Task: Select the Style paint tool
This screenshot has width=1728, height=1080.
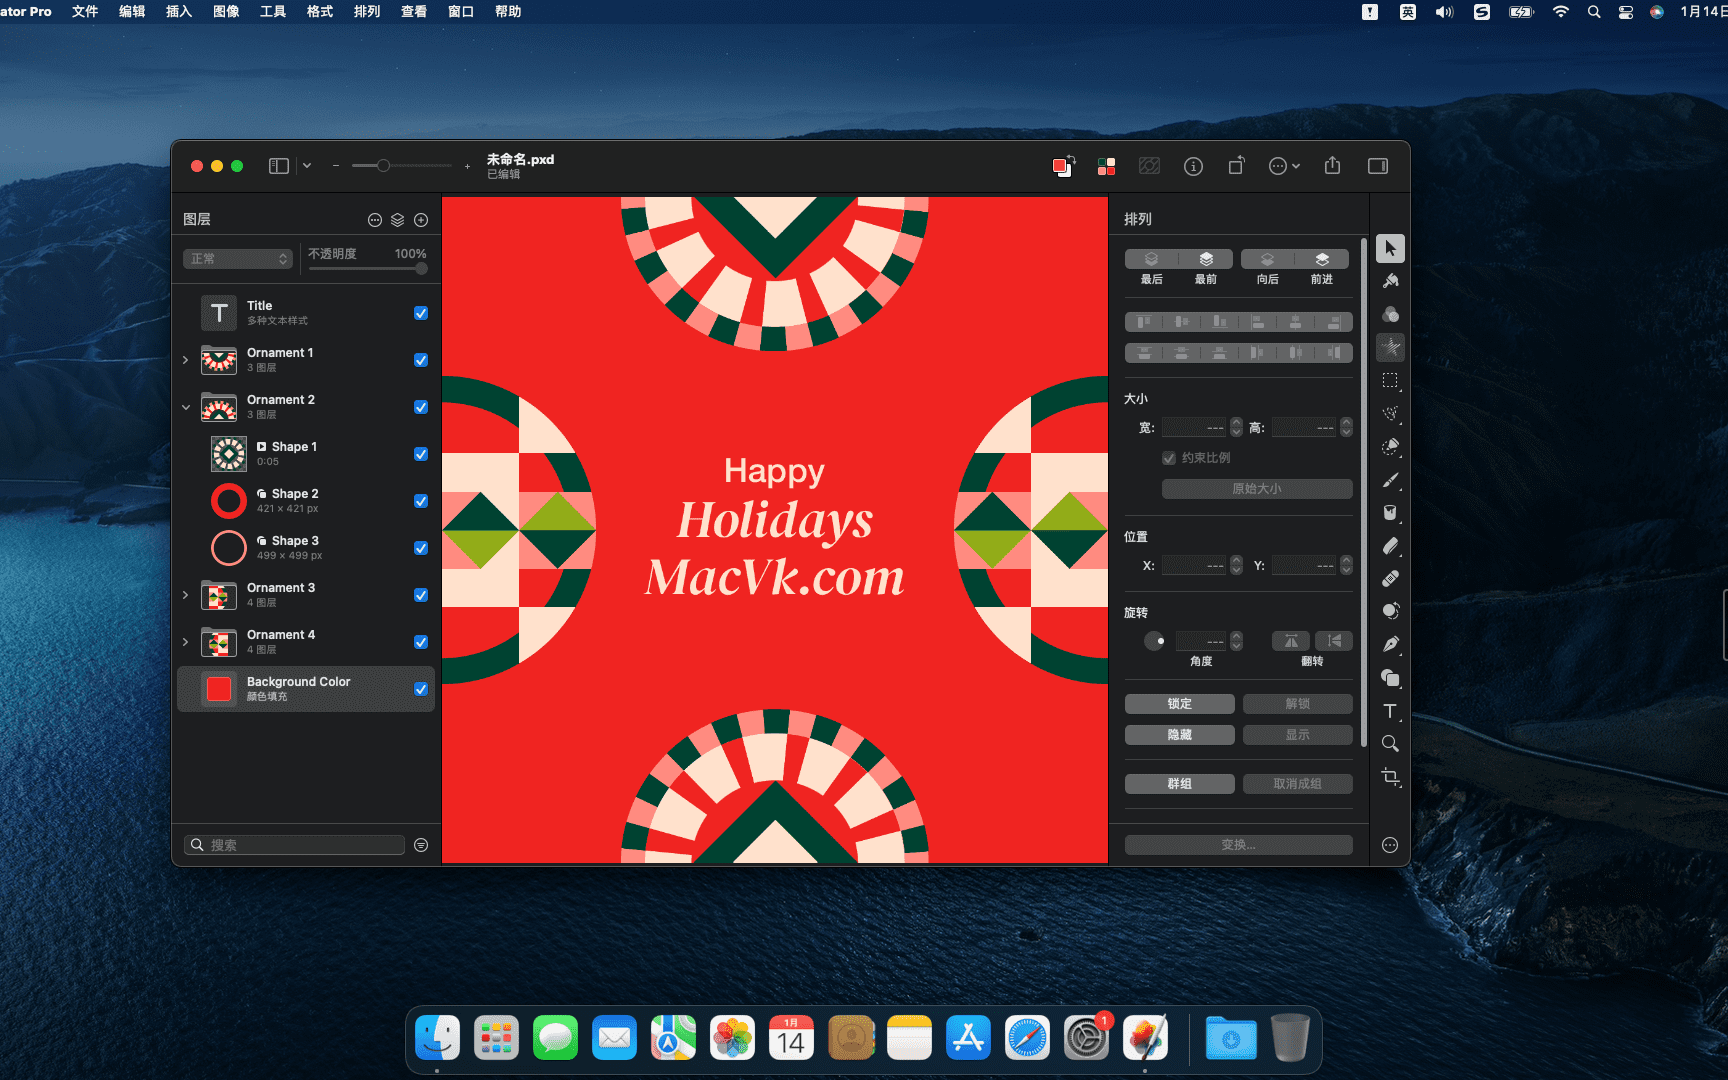Action: (x=1390, y=281)
